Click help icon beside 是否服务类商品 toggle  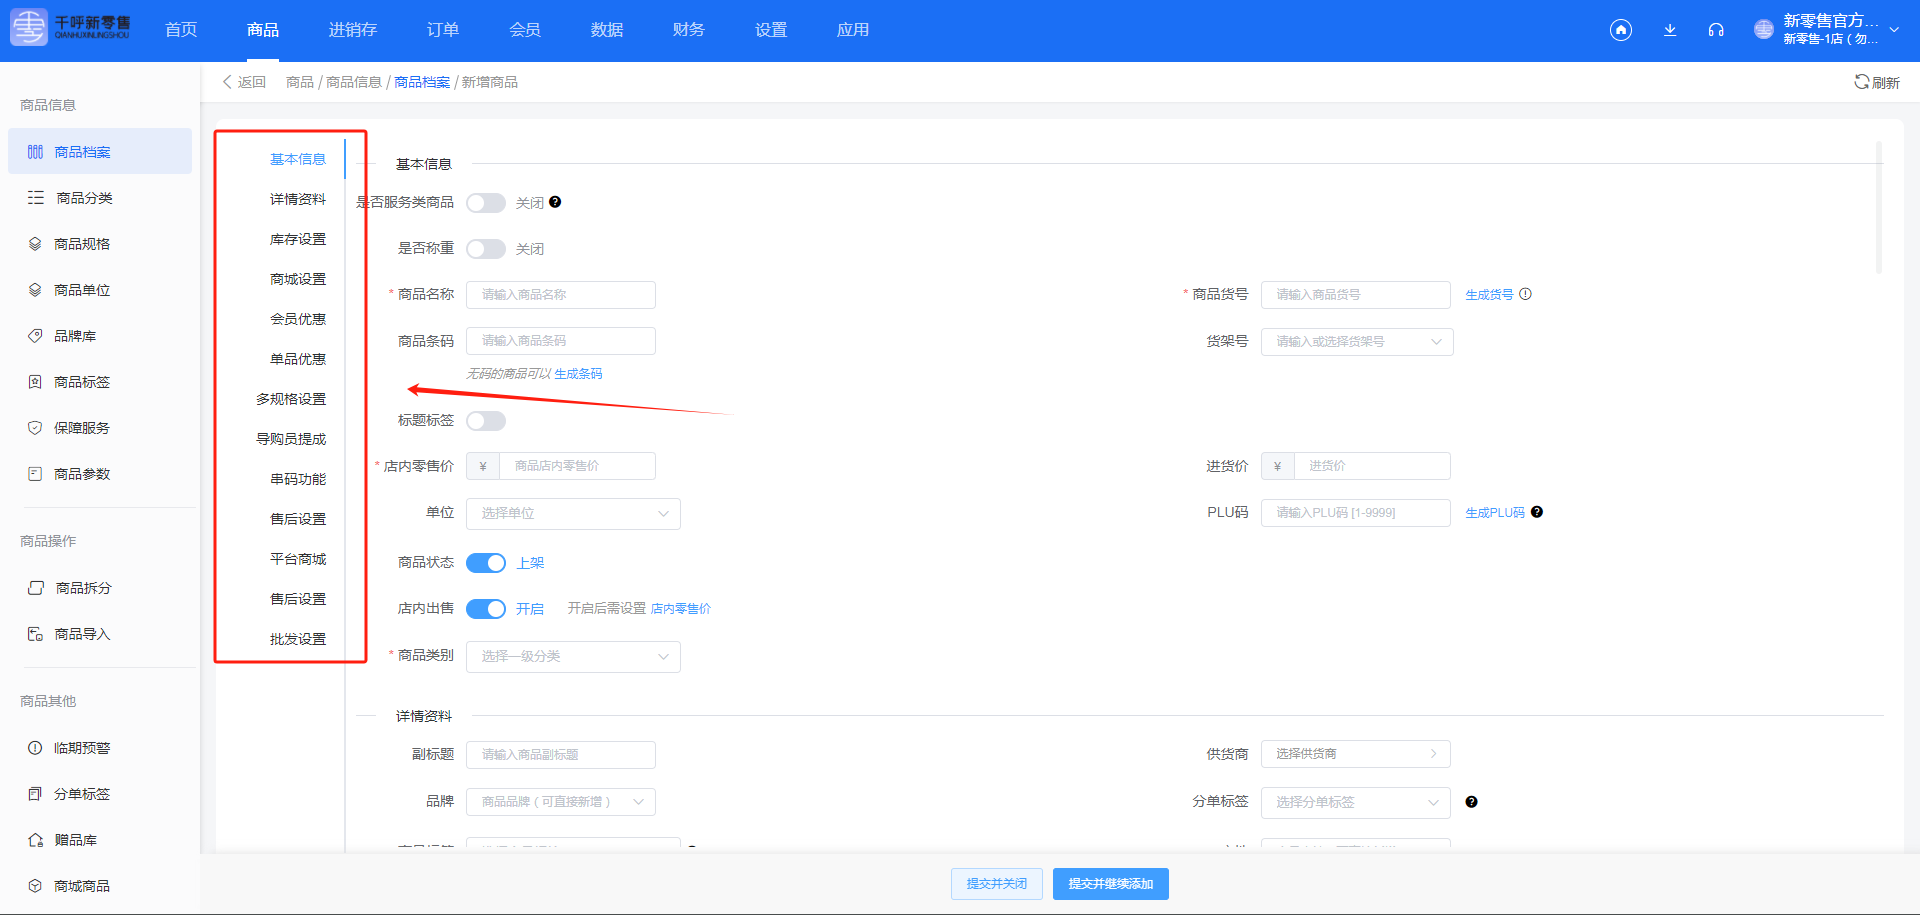[555, 202]
